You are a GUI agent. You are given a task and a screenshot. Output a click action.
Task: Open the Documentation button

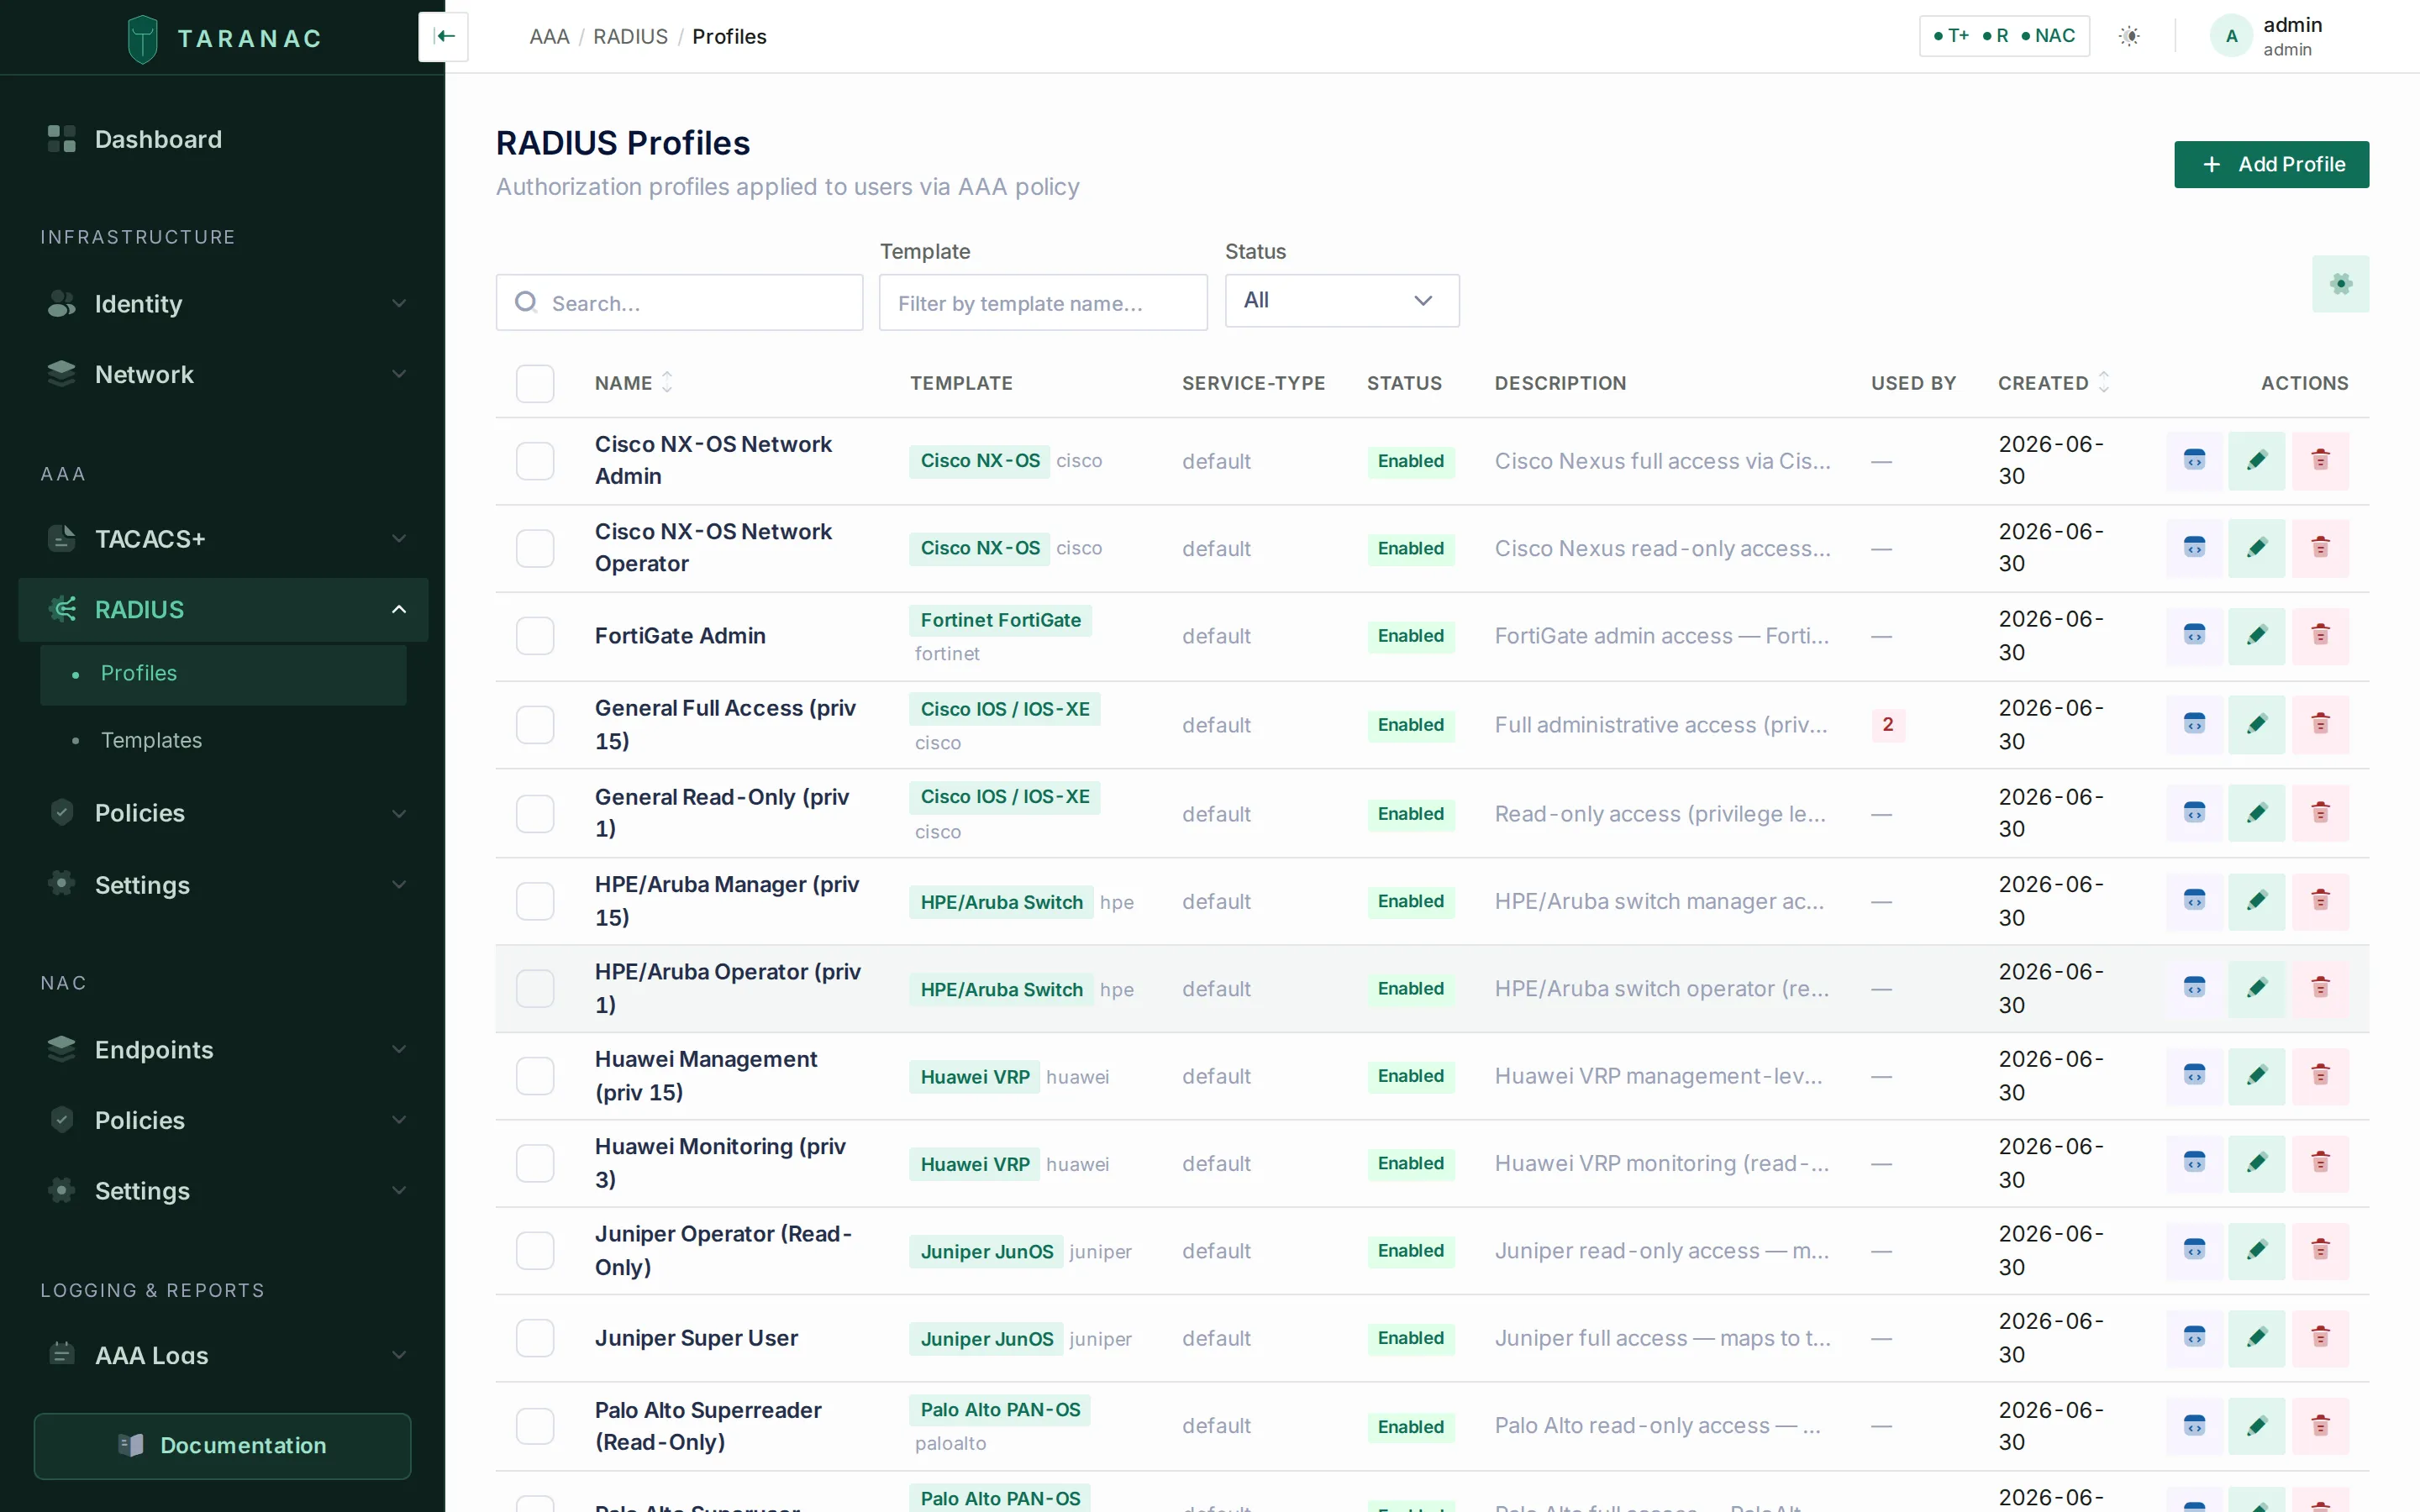click(x=223, y=1445)
